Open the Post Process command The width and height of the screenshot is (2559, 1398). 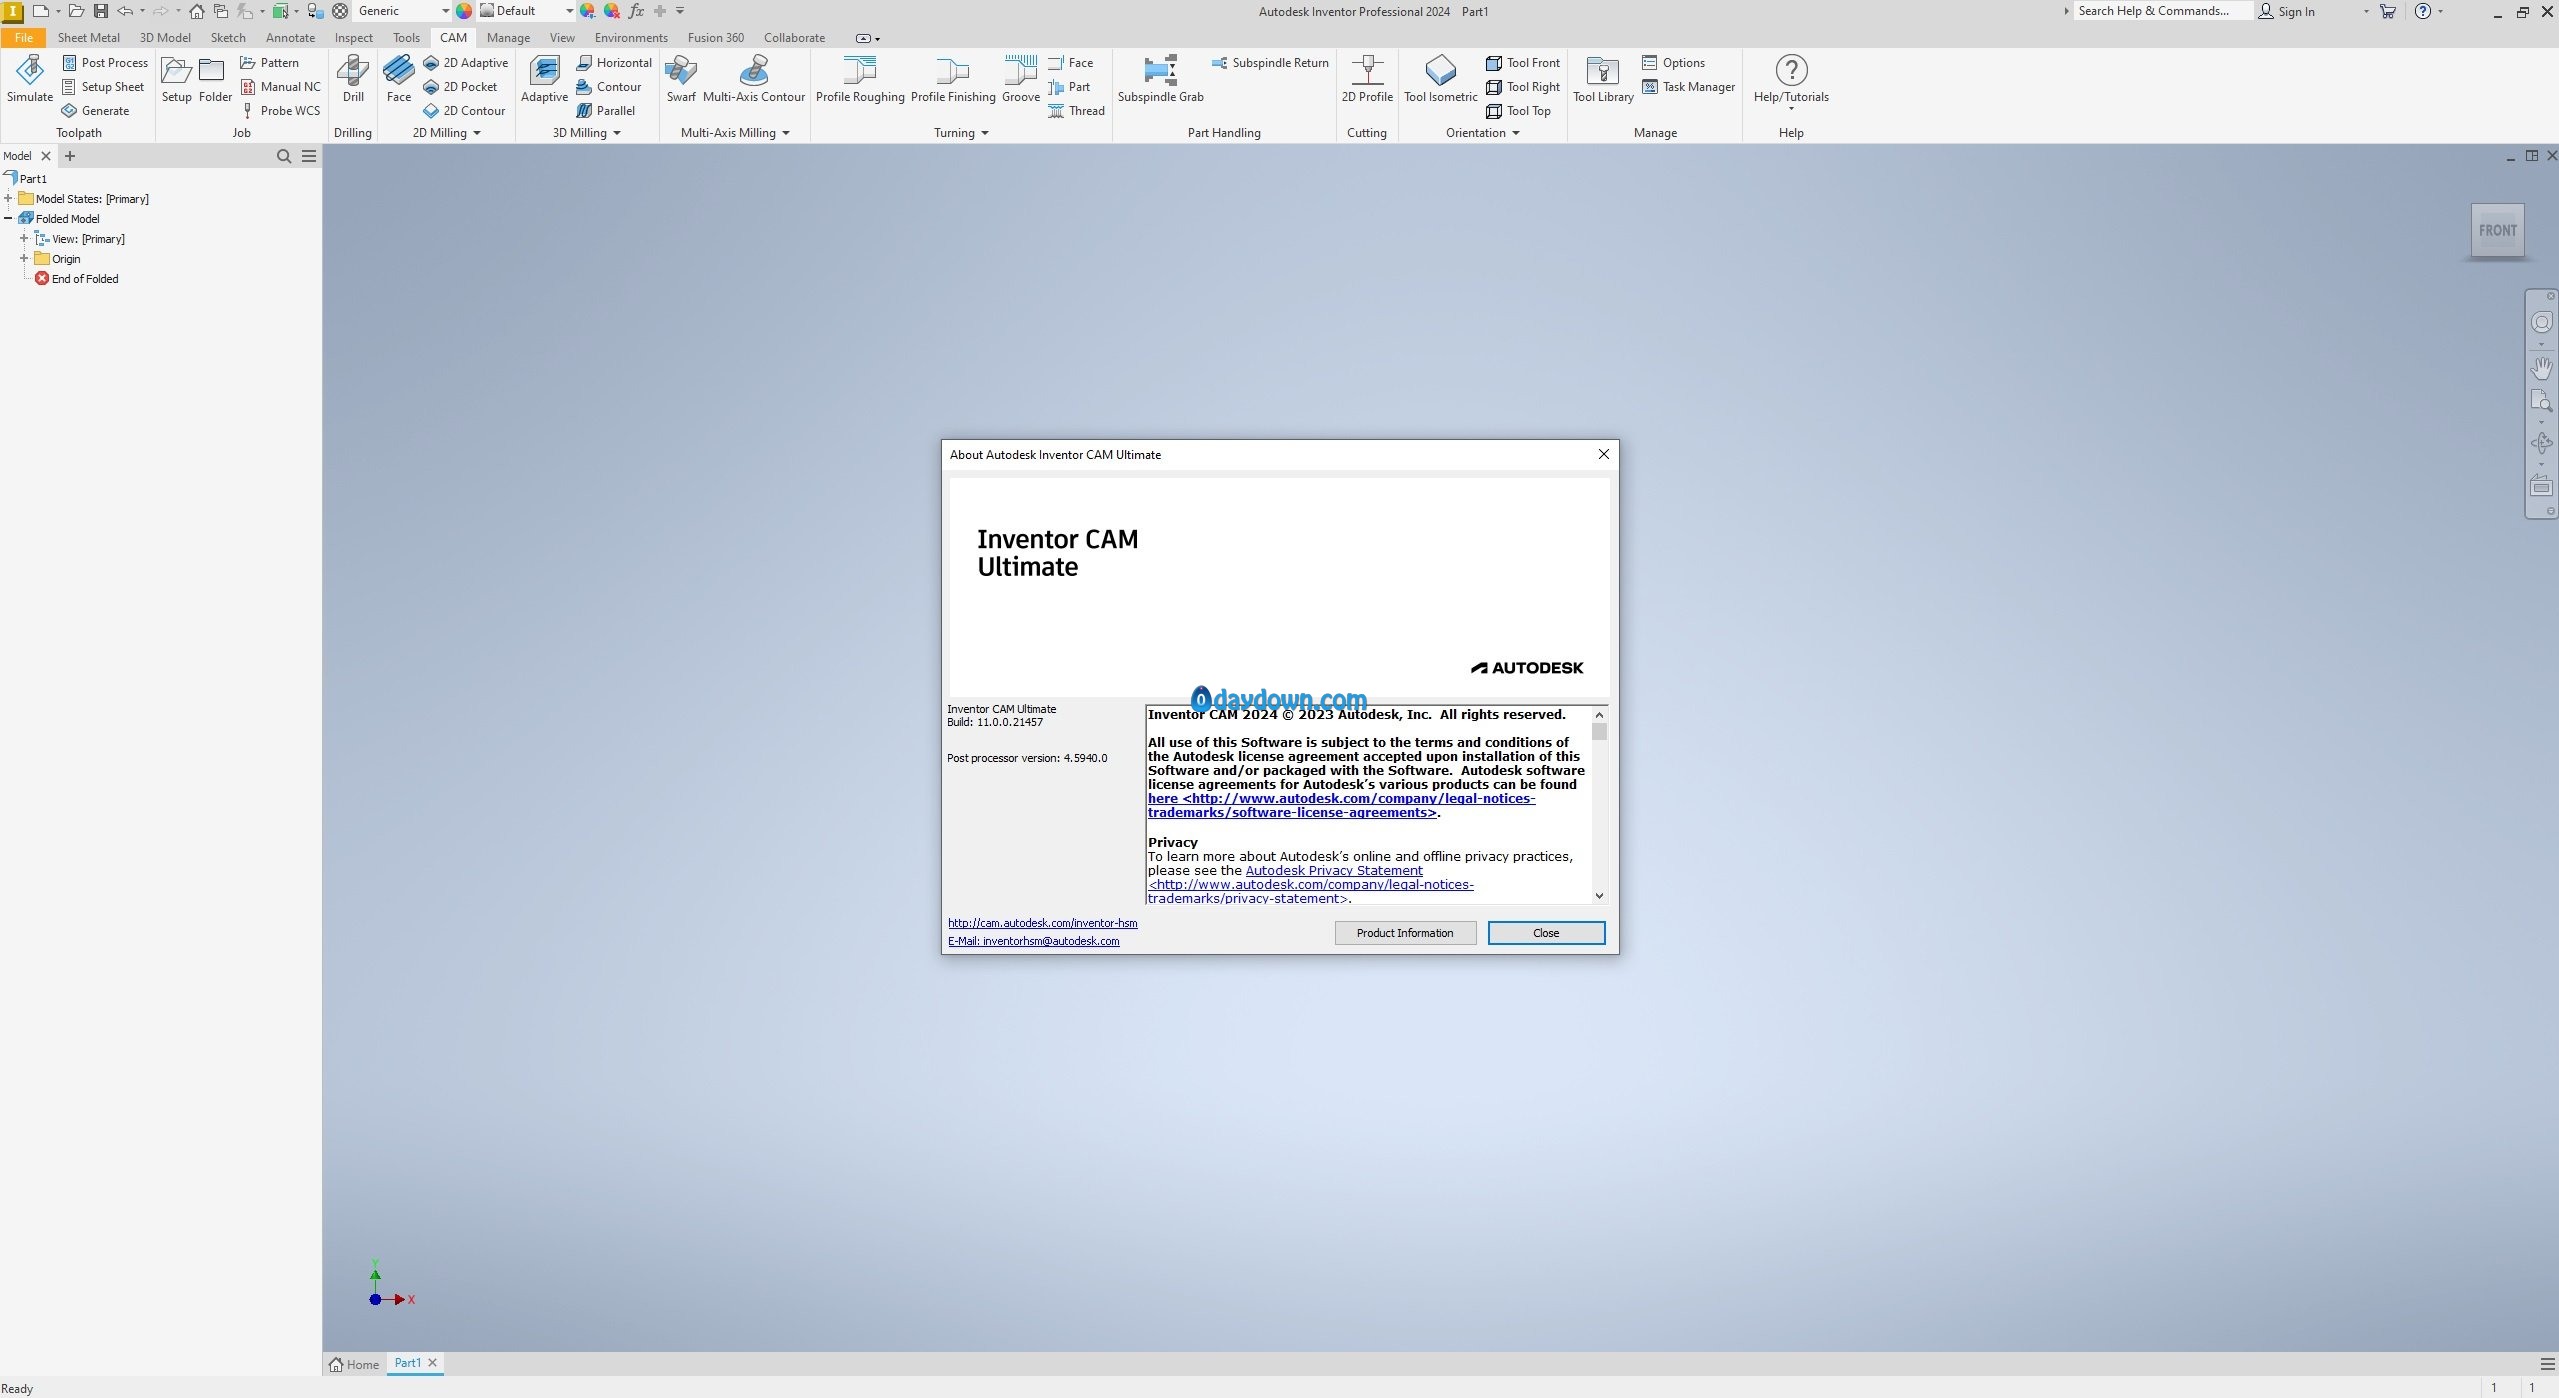coord(105,62)
